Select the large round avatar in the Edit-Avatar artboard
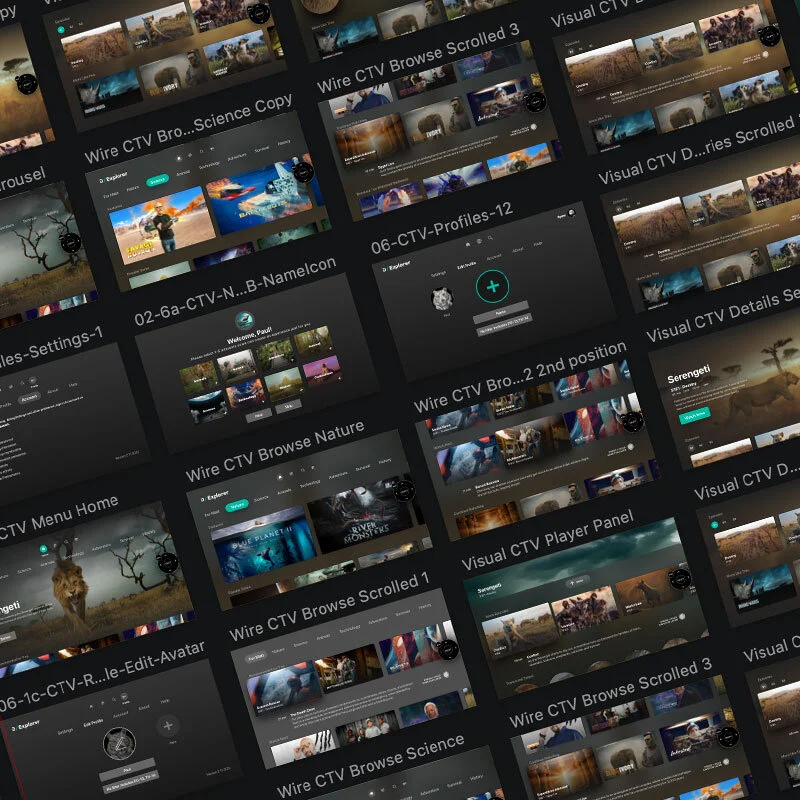 [119, 743]
